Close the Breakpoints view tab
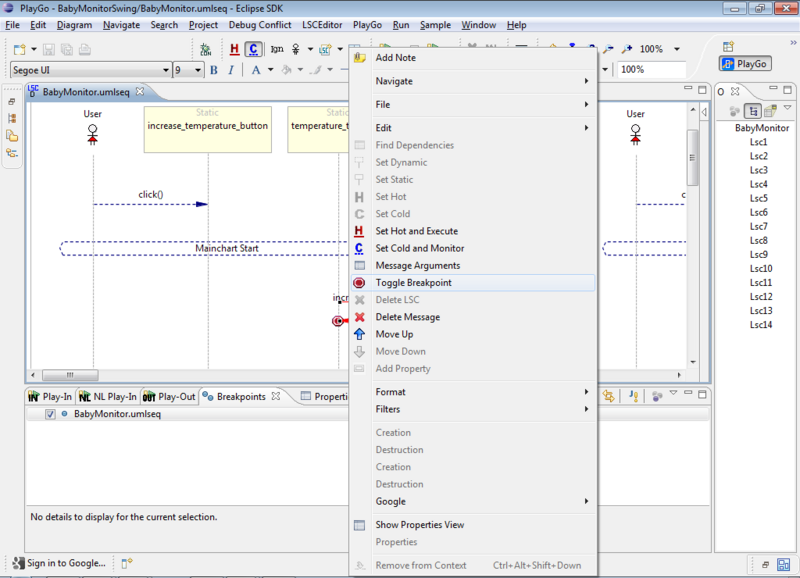800x578 pixels. (x=276, y=396)
